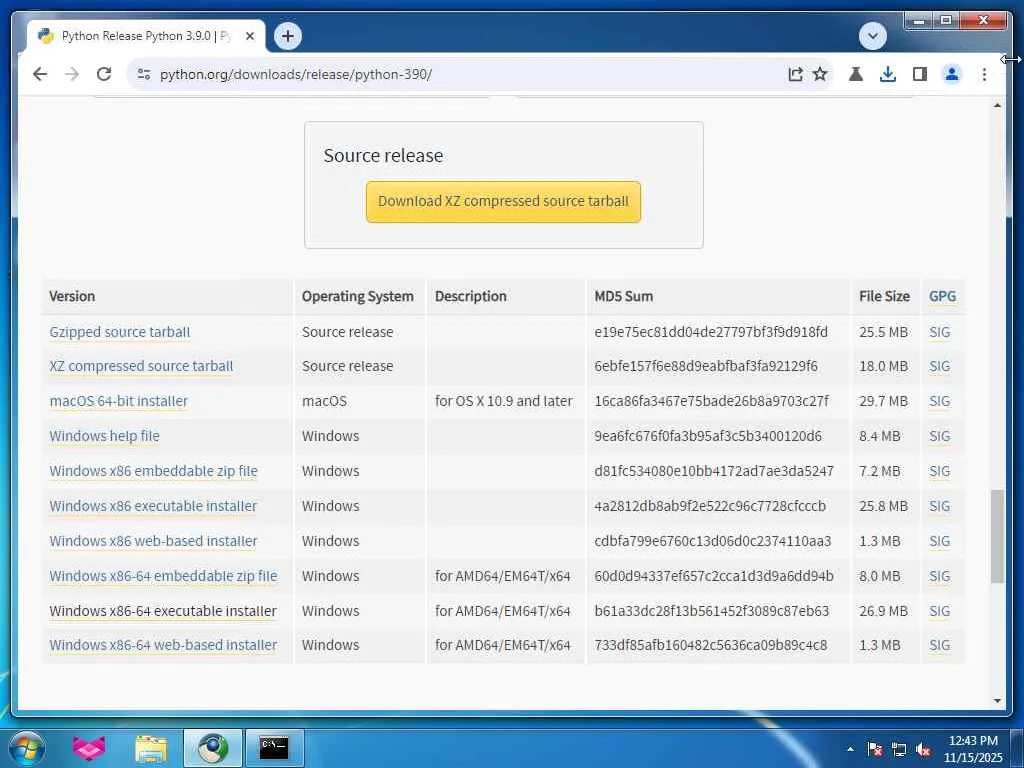
Task: Open SIG for x86-64 executable installer
Action: click(939, 611)
